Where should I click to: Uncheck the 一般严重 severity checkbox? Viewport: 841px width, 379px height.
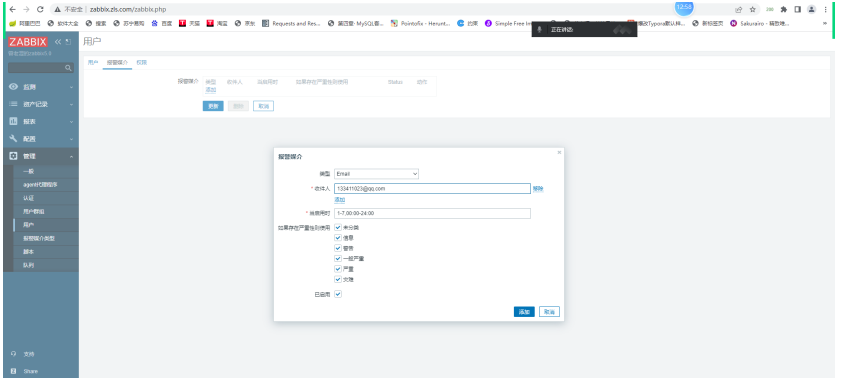(x=338, y=258)
